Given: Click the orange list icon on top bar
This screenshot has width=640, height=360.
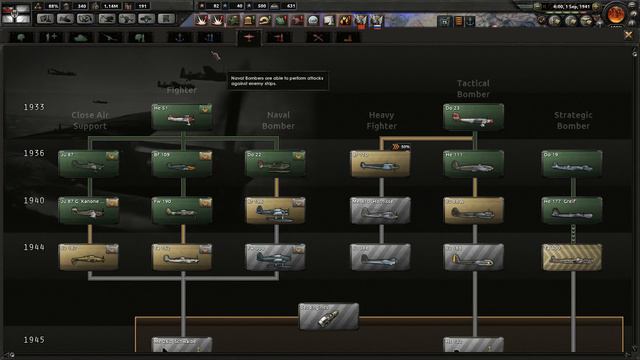Looking at the screenshot, I should click(459, 21).
